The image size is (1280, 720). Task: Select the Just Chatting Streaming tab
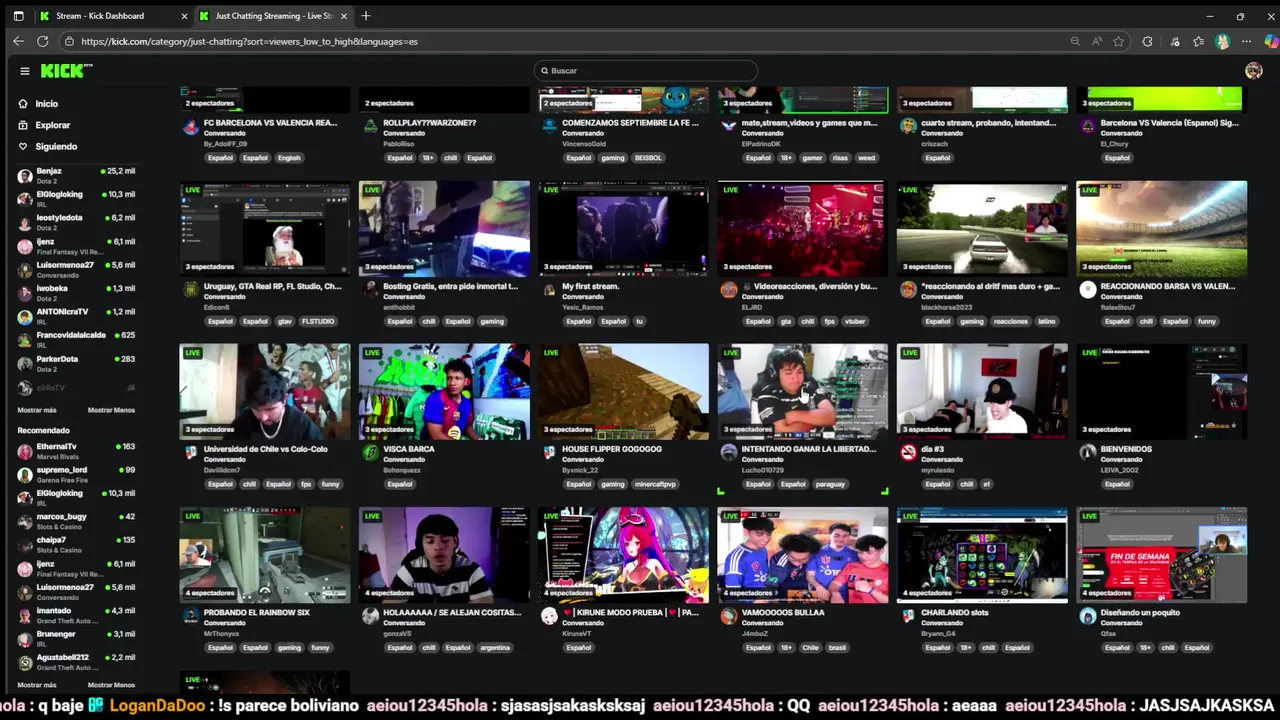click(274, 16)
